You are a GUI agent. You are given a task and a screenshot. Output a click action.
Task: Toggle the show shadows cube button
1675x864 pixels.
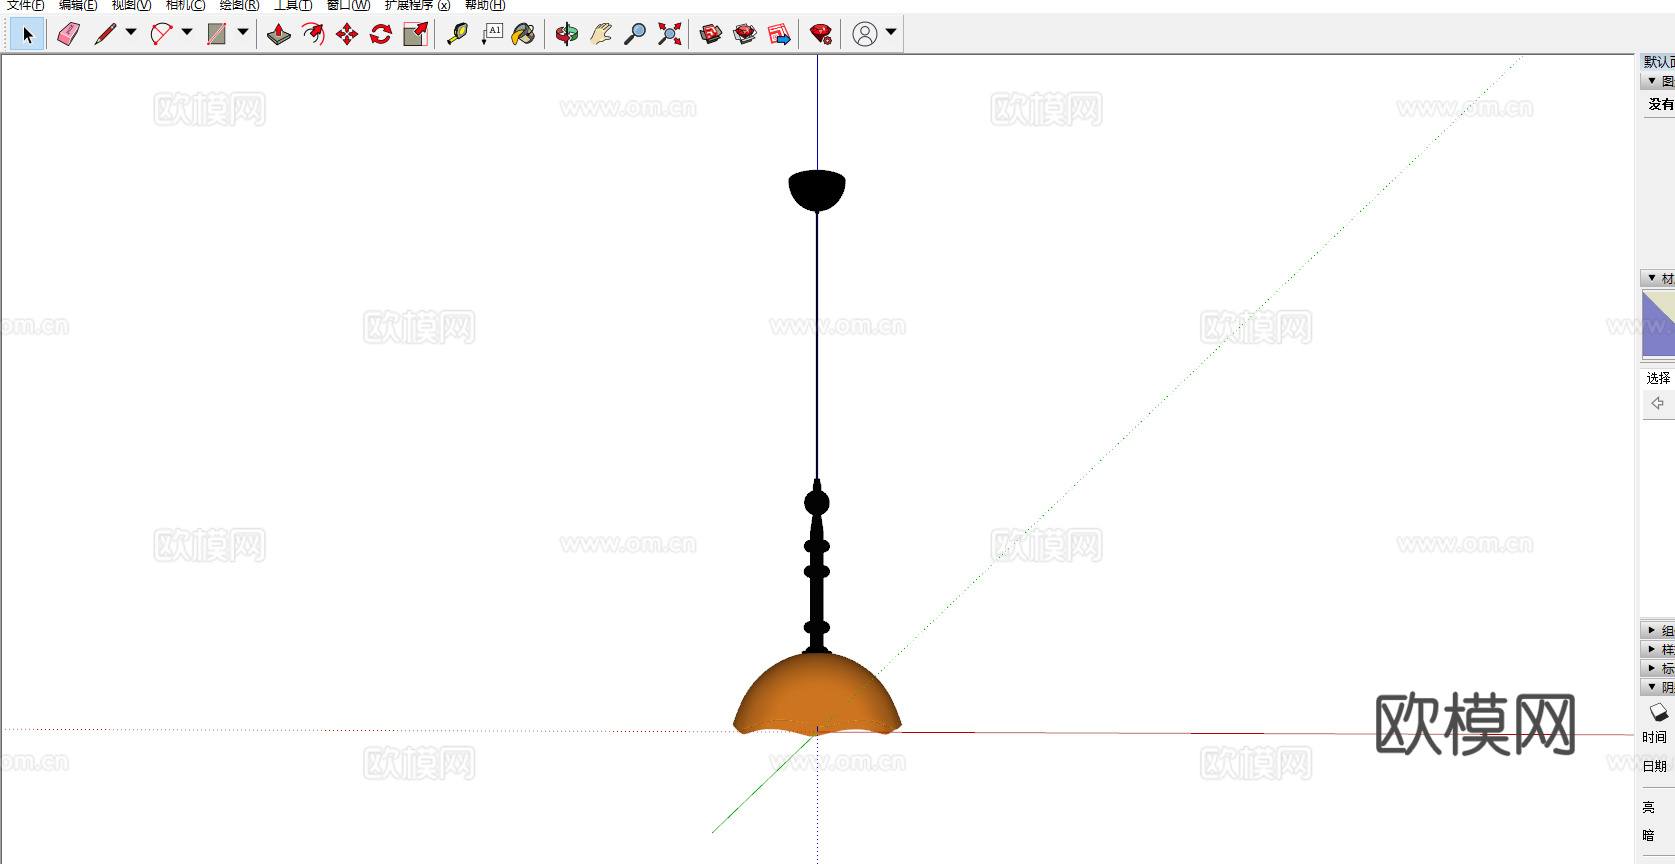(1659, 712)
